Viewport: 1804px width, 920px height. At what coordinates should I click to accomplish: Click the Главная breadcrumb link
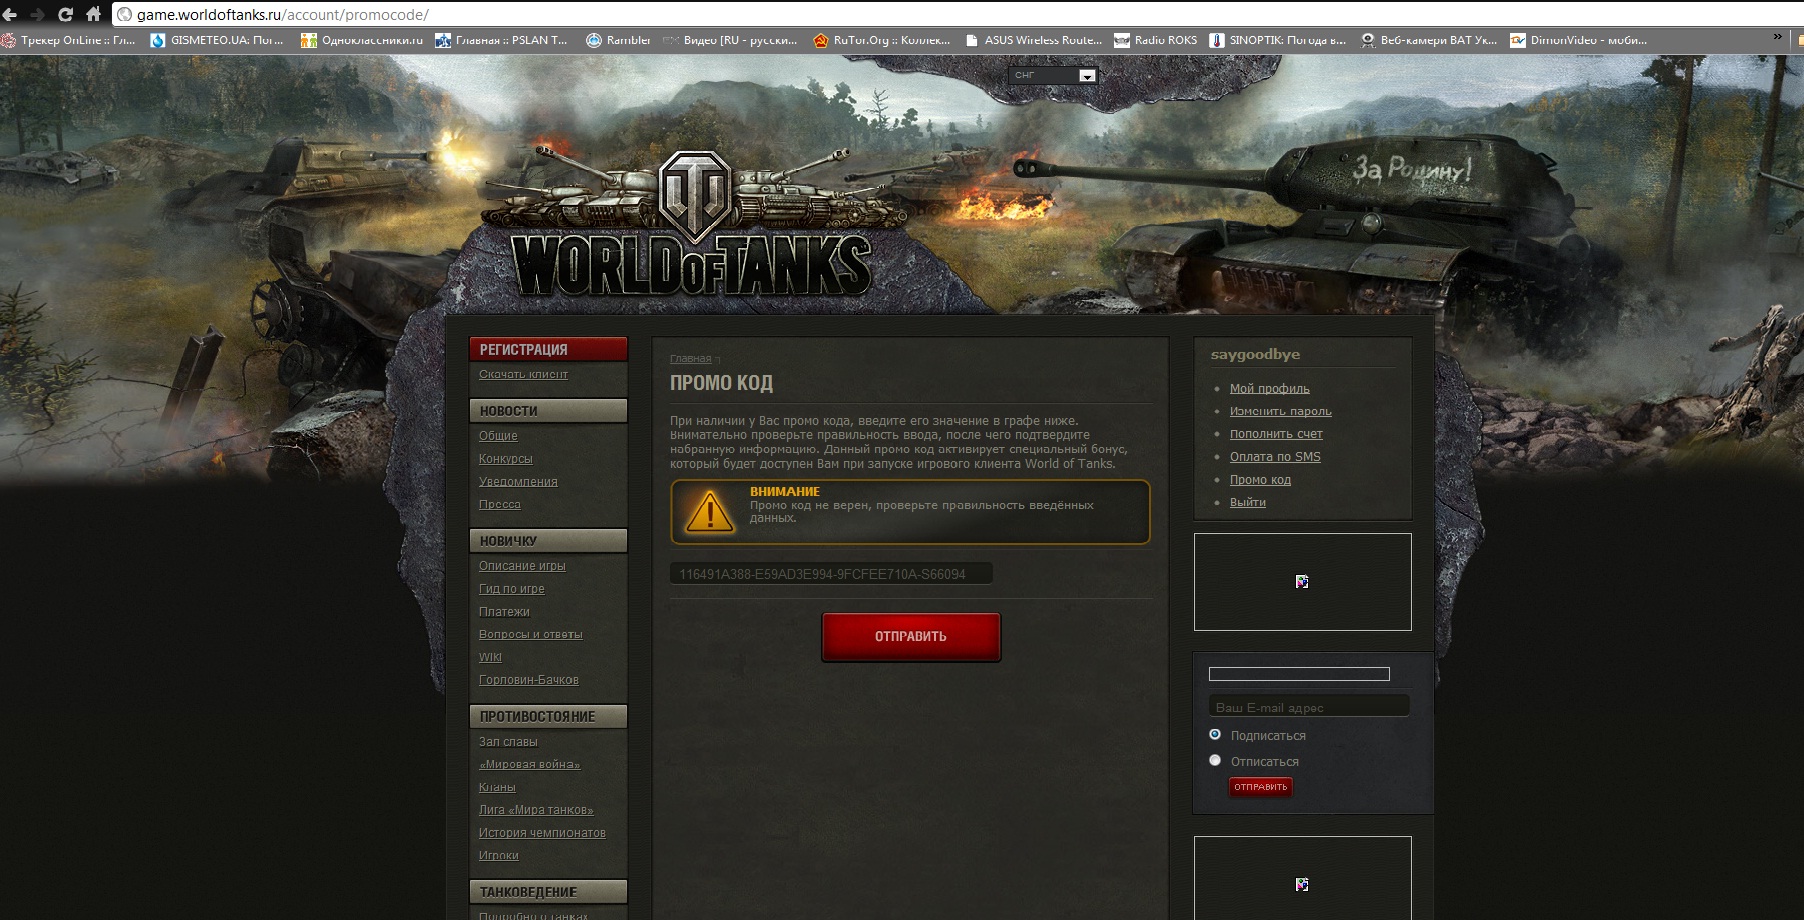pyautogui.click(x=691, y=359)
